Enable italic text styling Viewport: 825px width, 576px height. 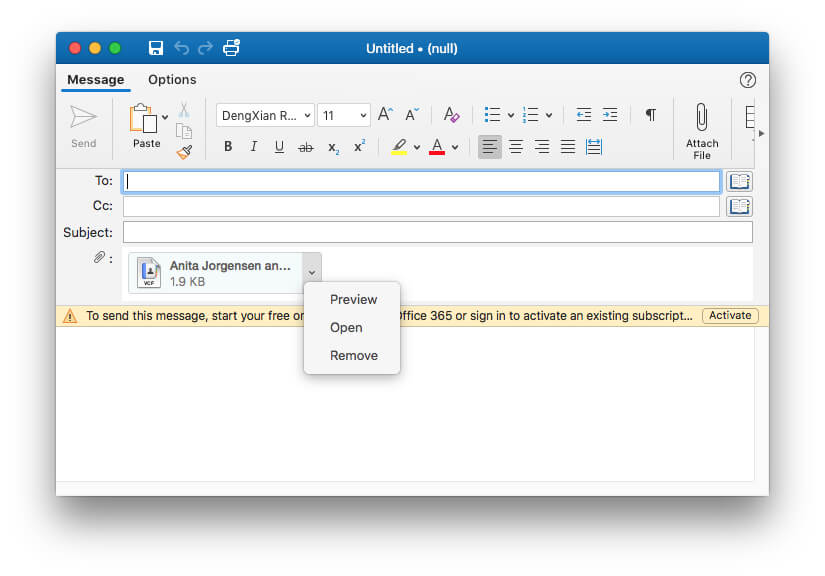[x=253, y=147]
